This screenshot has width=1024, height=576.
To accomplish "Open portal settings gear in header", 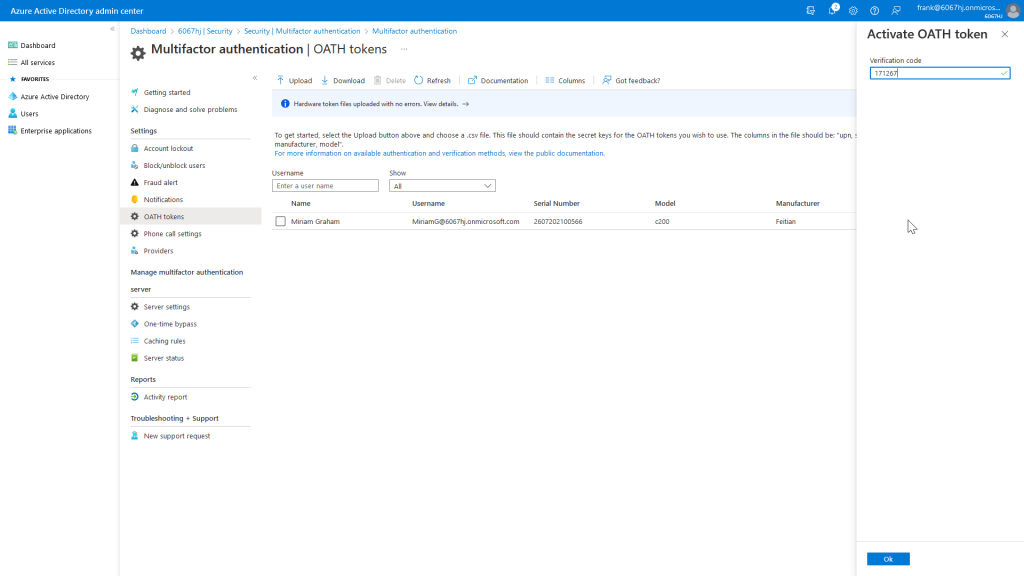I will coord(853,10).
